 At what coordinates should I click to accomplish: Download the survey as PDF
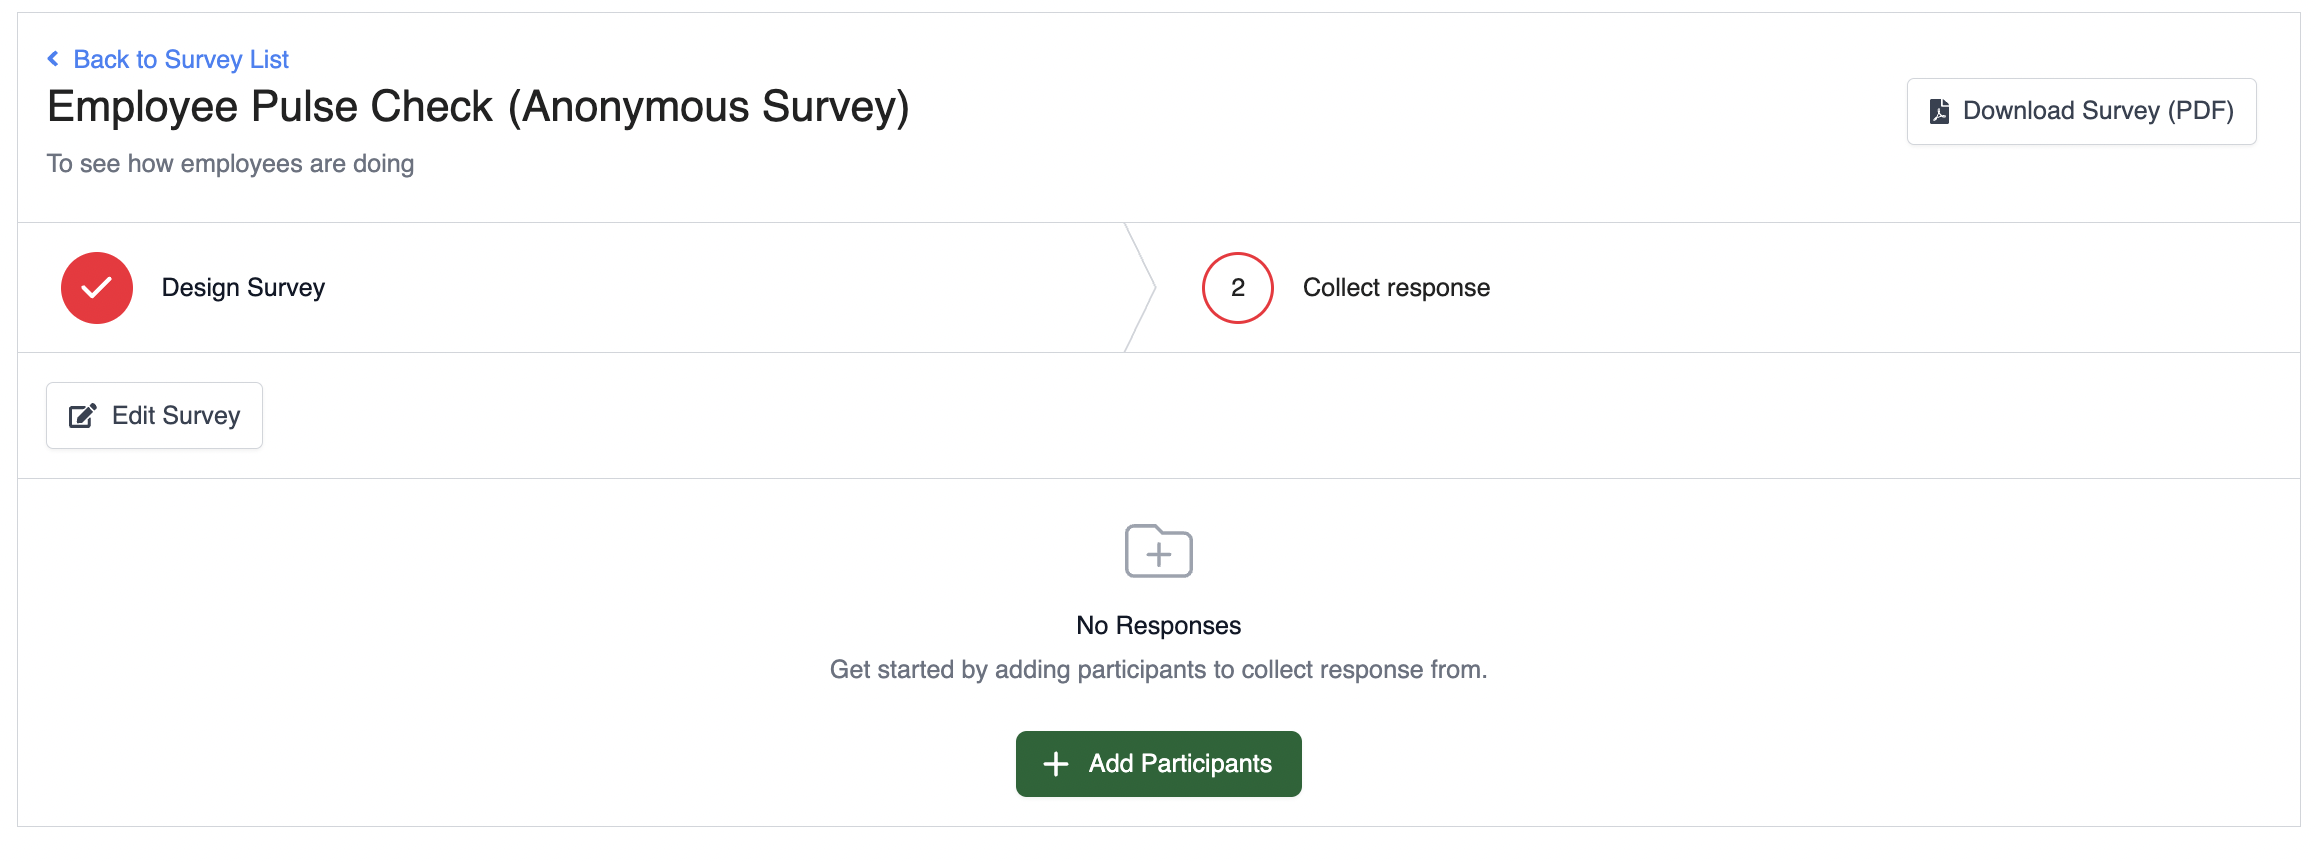click(x=2081, y=111)
